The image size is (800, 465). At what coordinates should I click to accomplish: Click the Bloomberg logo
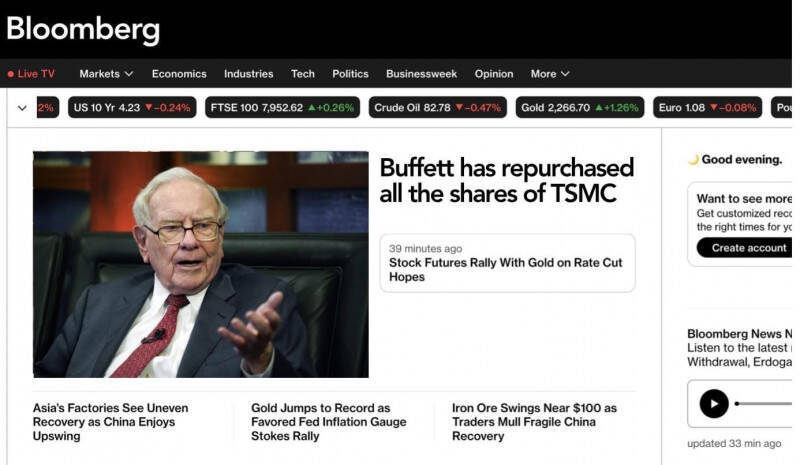click(x=83, y=29)
